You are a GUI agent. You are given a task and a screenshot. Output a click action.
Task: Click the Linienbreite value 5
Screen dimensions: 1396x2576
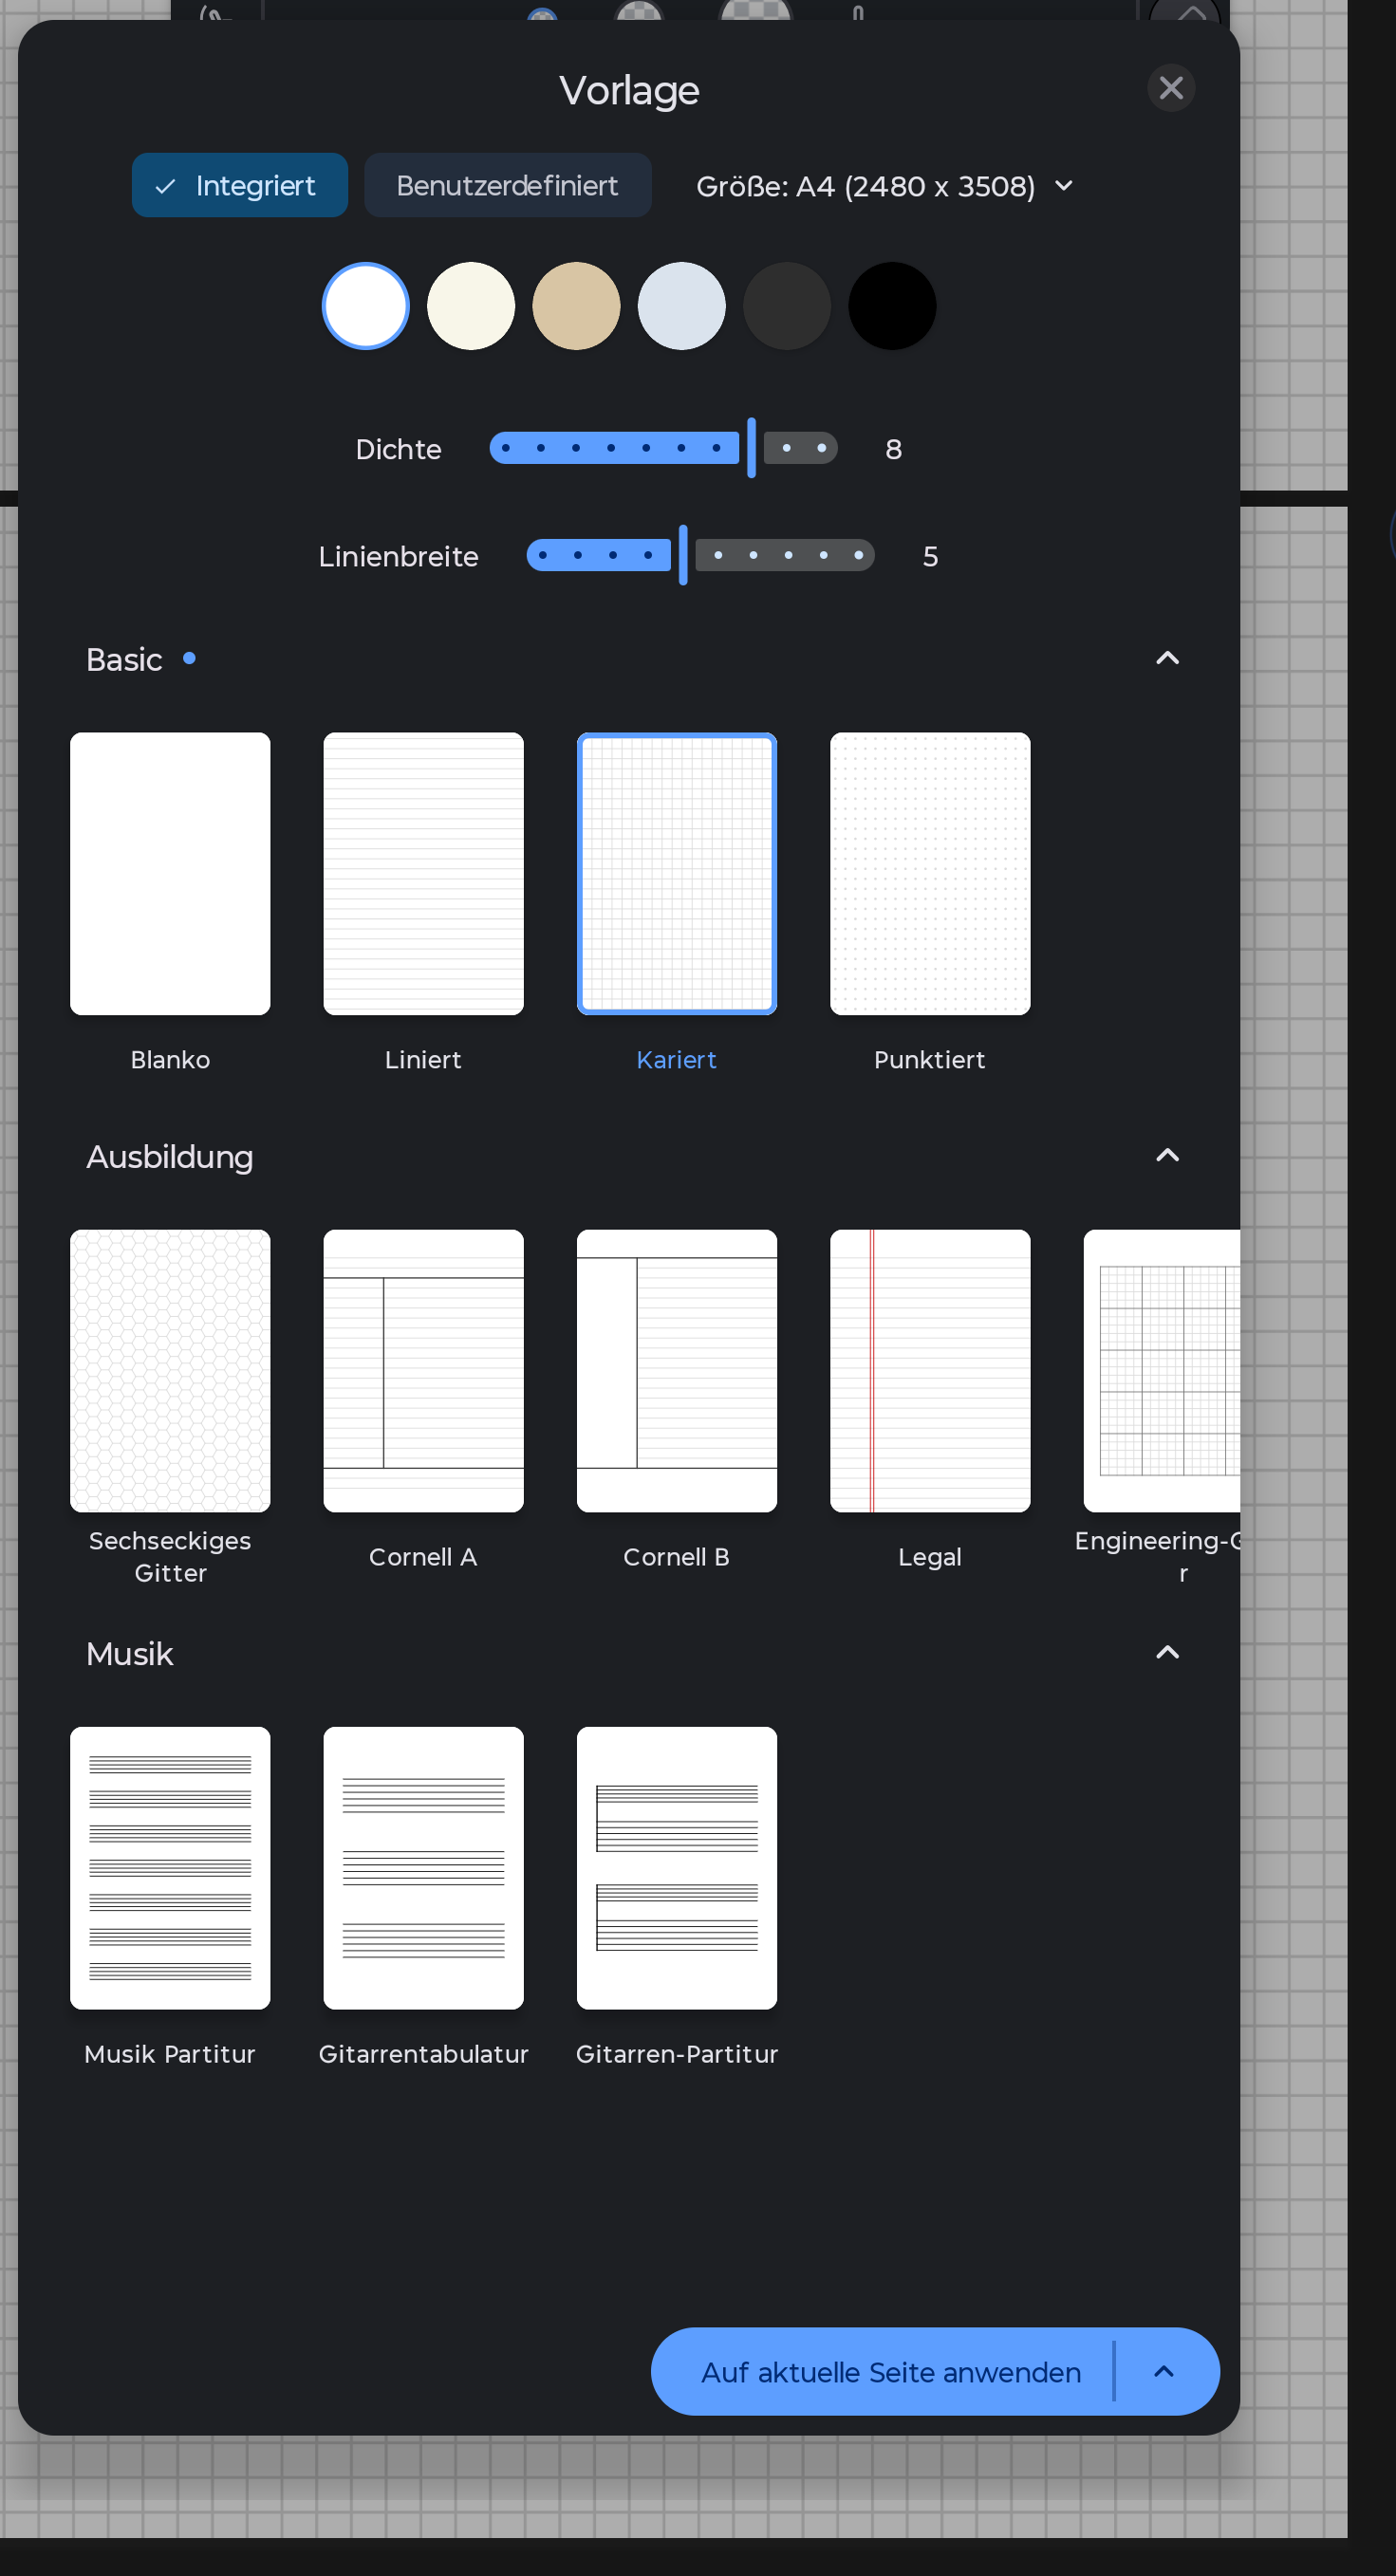coord(930,557)
